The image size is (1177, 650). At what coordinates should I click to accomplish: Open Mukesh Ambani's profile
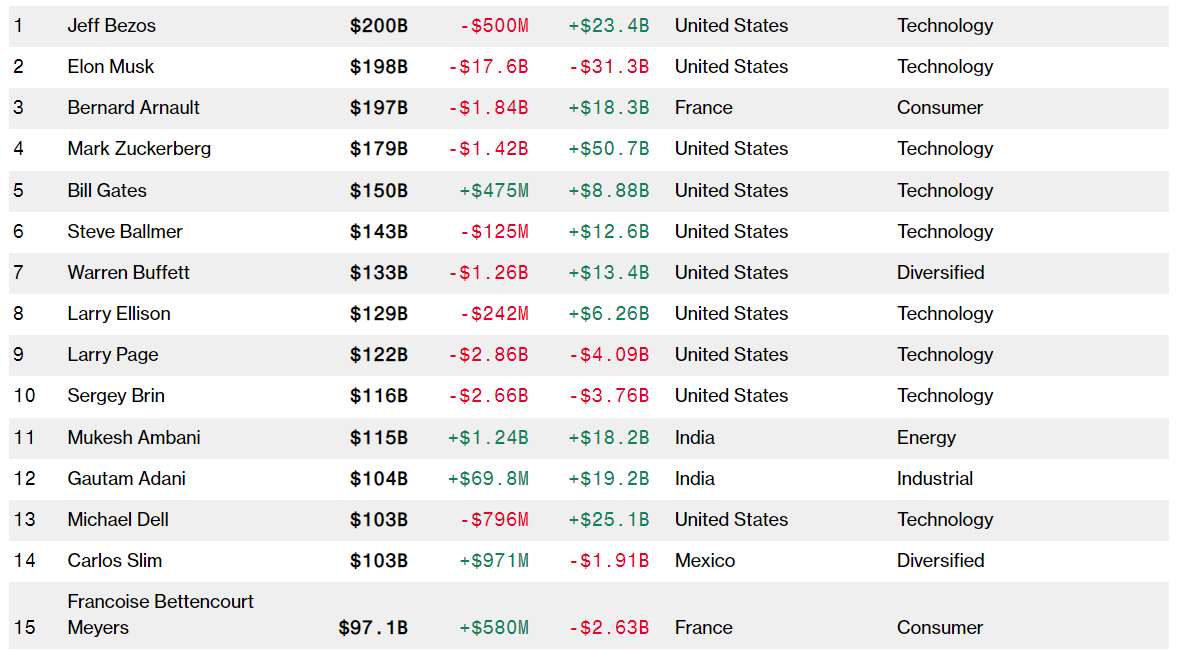coord(134,437)
